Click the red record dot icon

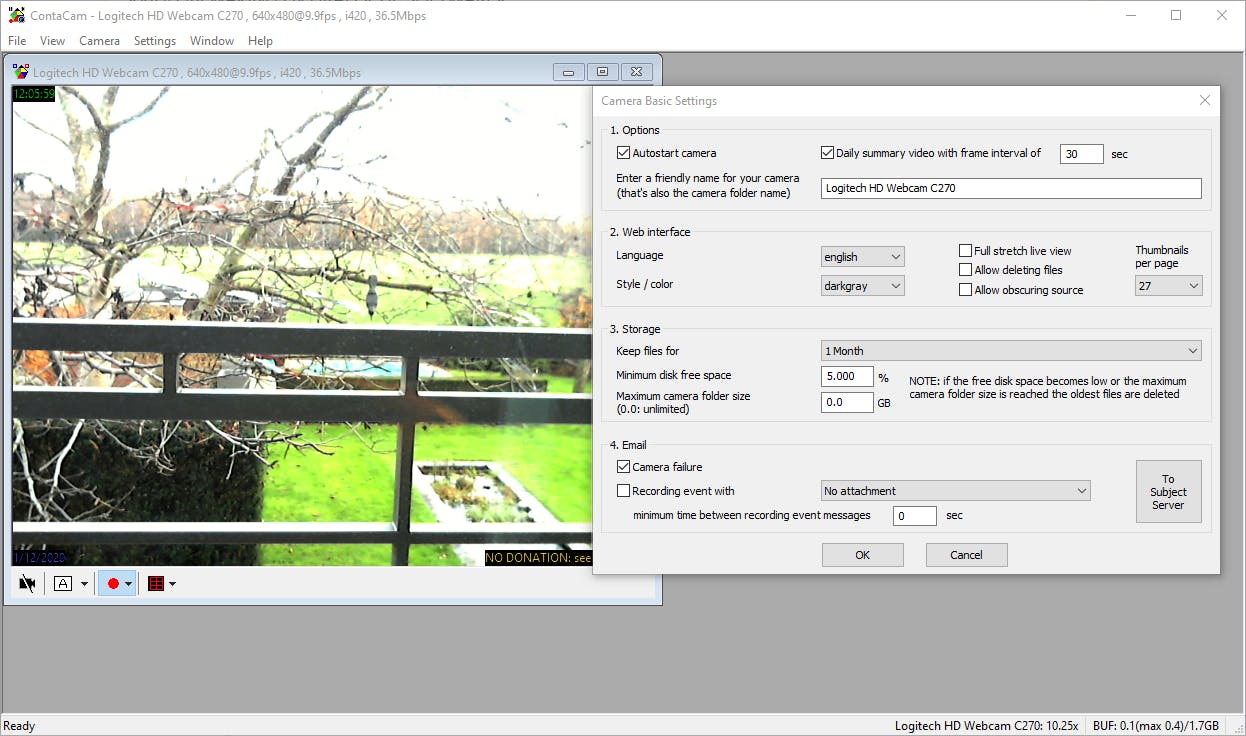tap(113, 584)
